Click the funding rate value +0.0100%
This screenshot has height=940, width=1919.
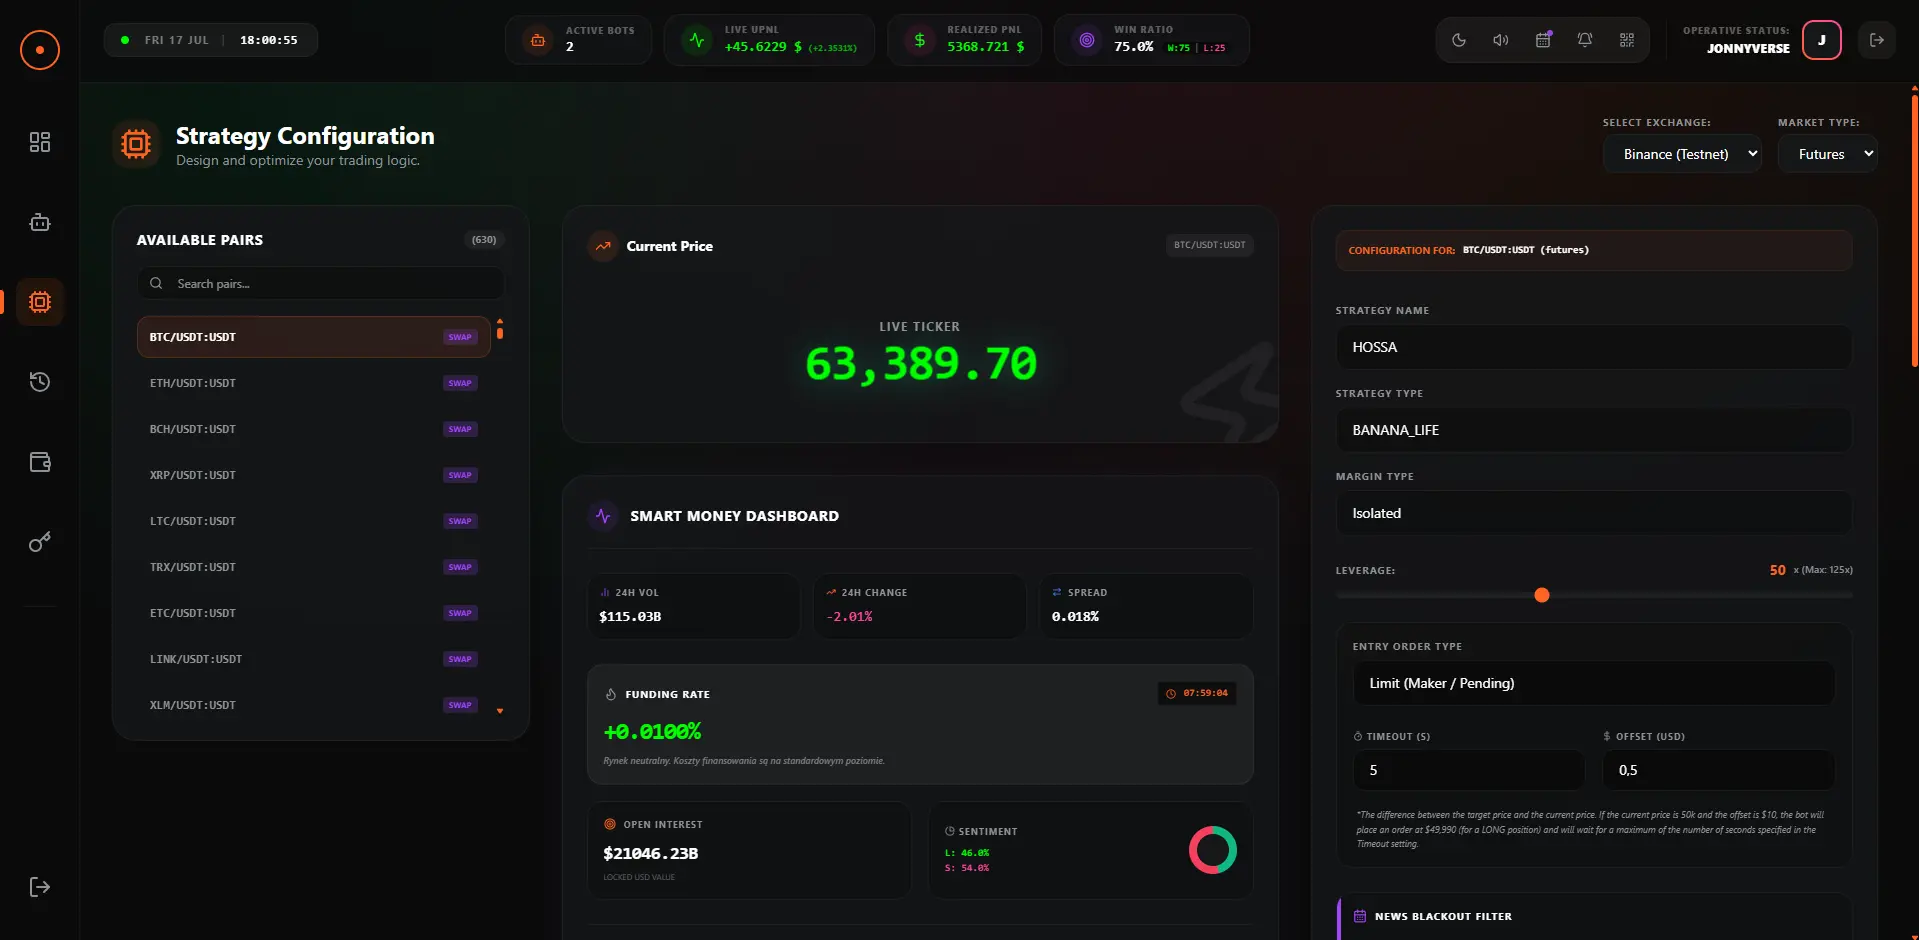point(652,732)
